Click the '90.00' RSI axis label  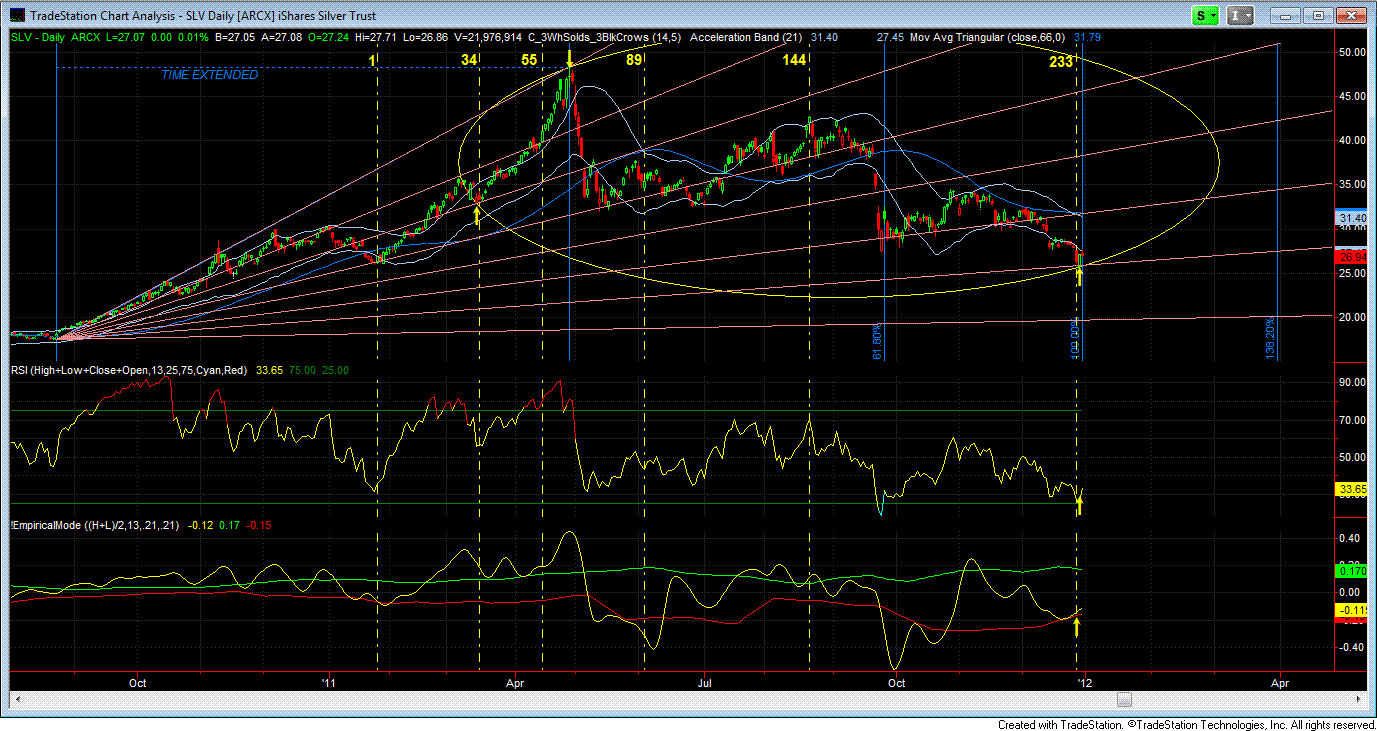[1353, 383]
